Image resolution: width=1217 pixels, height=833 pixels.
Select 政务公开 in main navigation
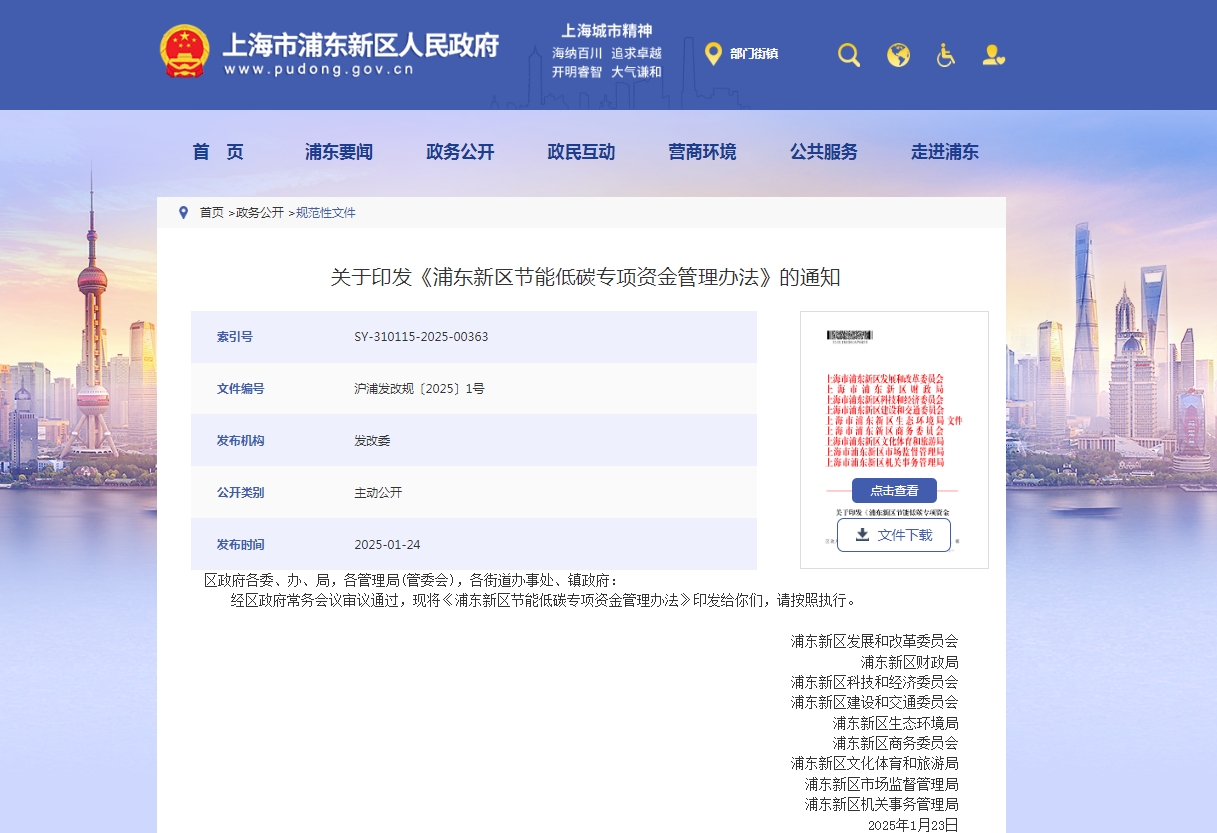[460, 152]
